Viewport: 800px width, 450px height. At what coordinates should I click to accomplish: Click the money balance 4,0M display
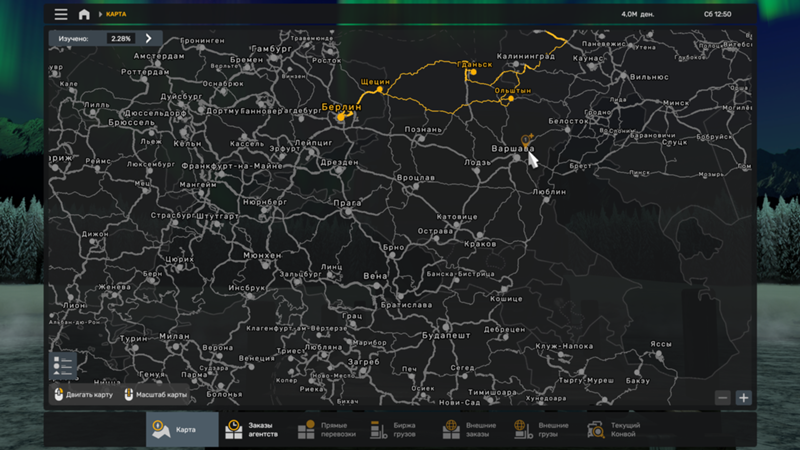pyautogui.click(x=638, y=14)
